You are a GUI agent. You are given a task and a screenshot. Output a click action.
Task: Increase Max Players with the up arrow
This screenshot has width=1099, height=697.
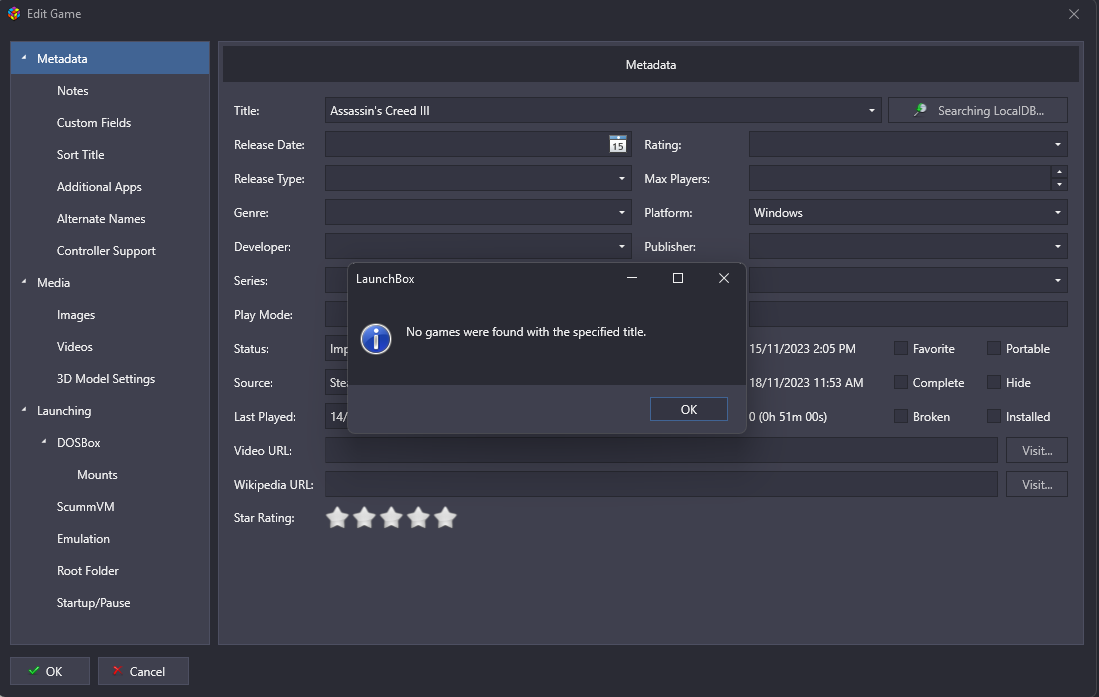coord(1059,172)
